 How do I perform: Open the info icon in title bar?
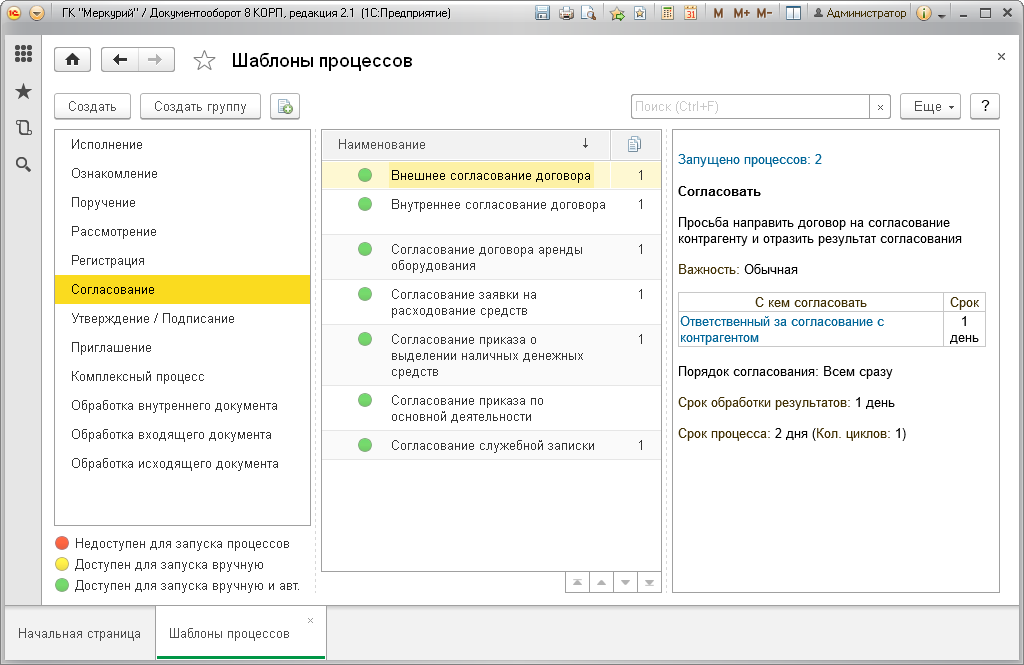(923, 13)
